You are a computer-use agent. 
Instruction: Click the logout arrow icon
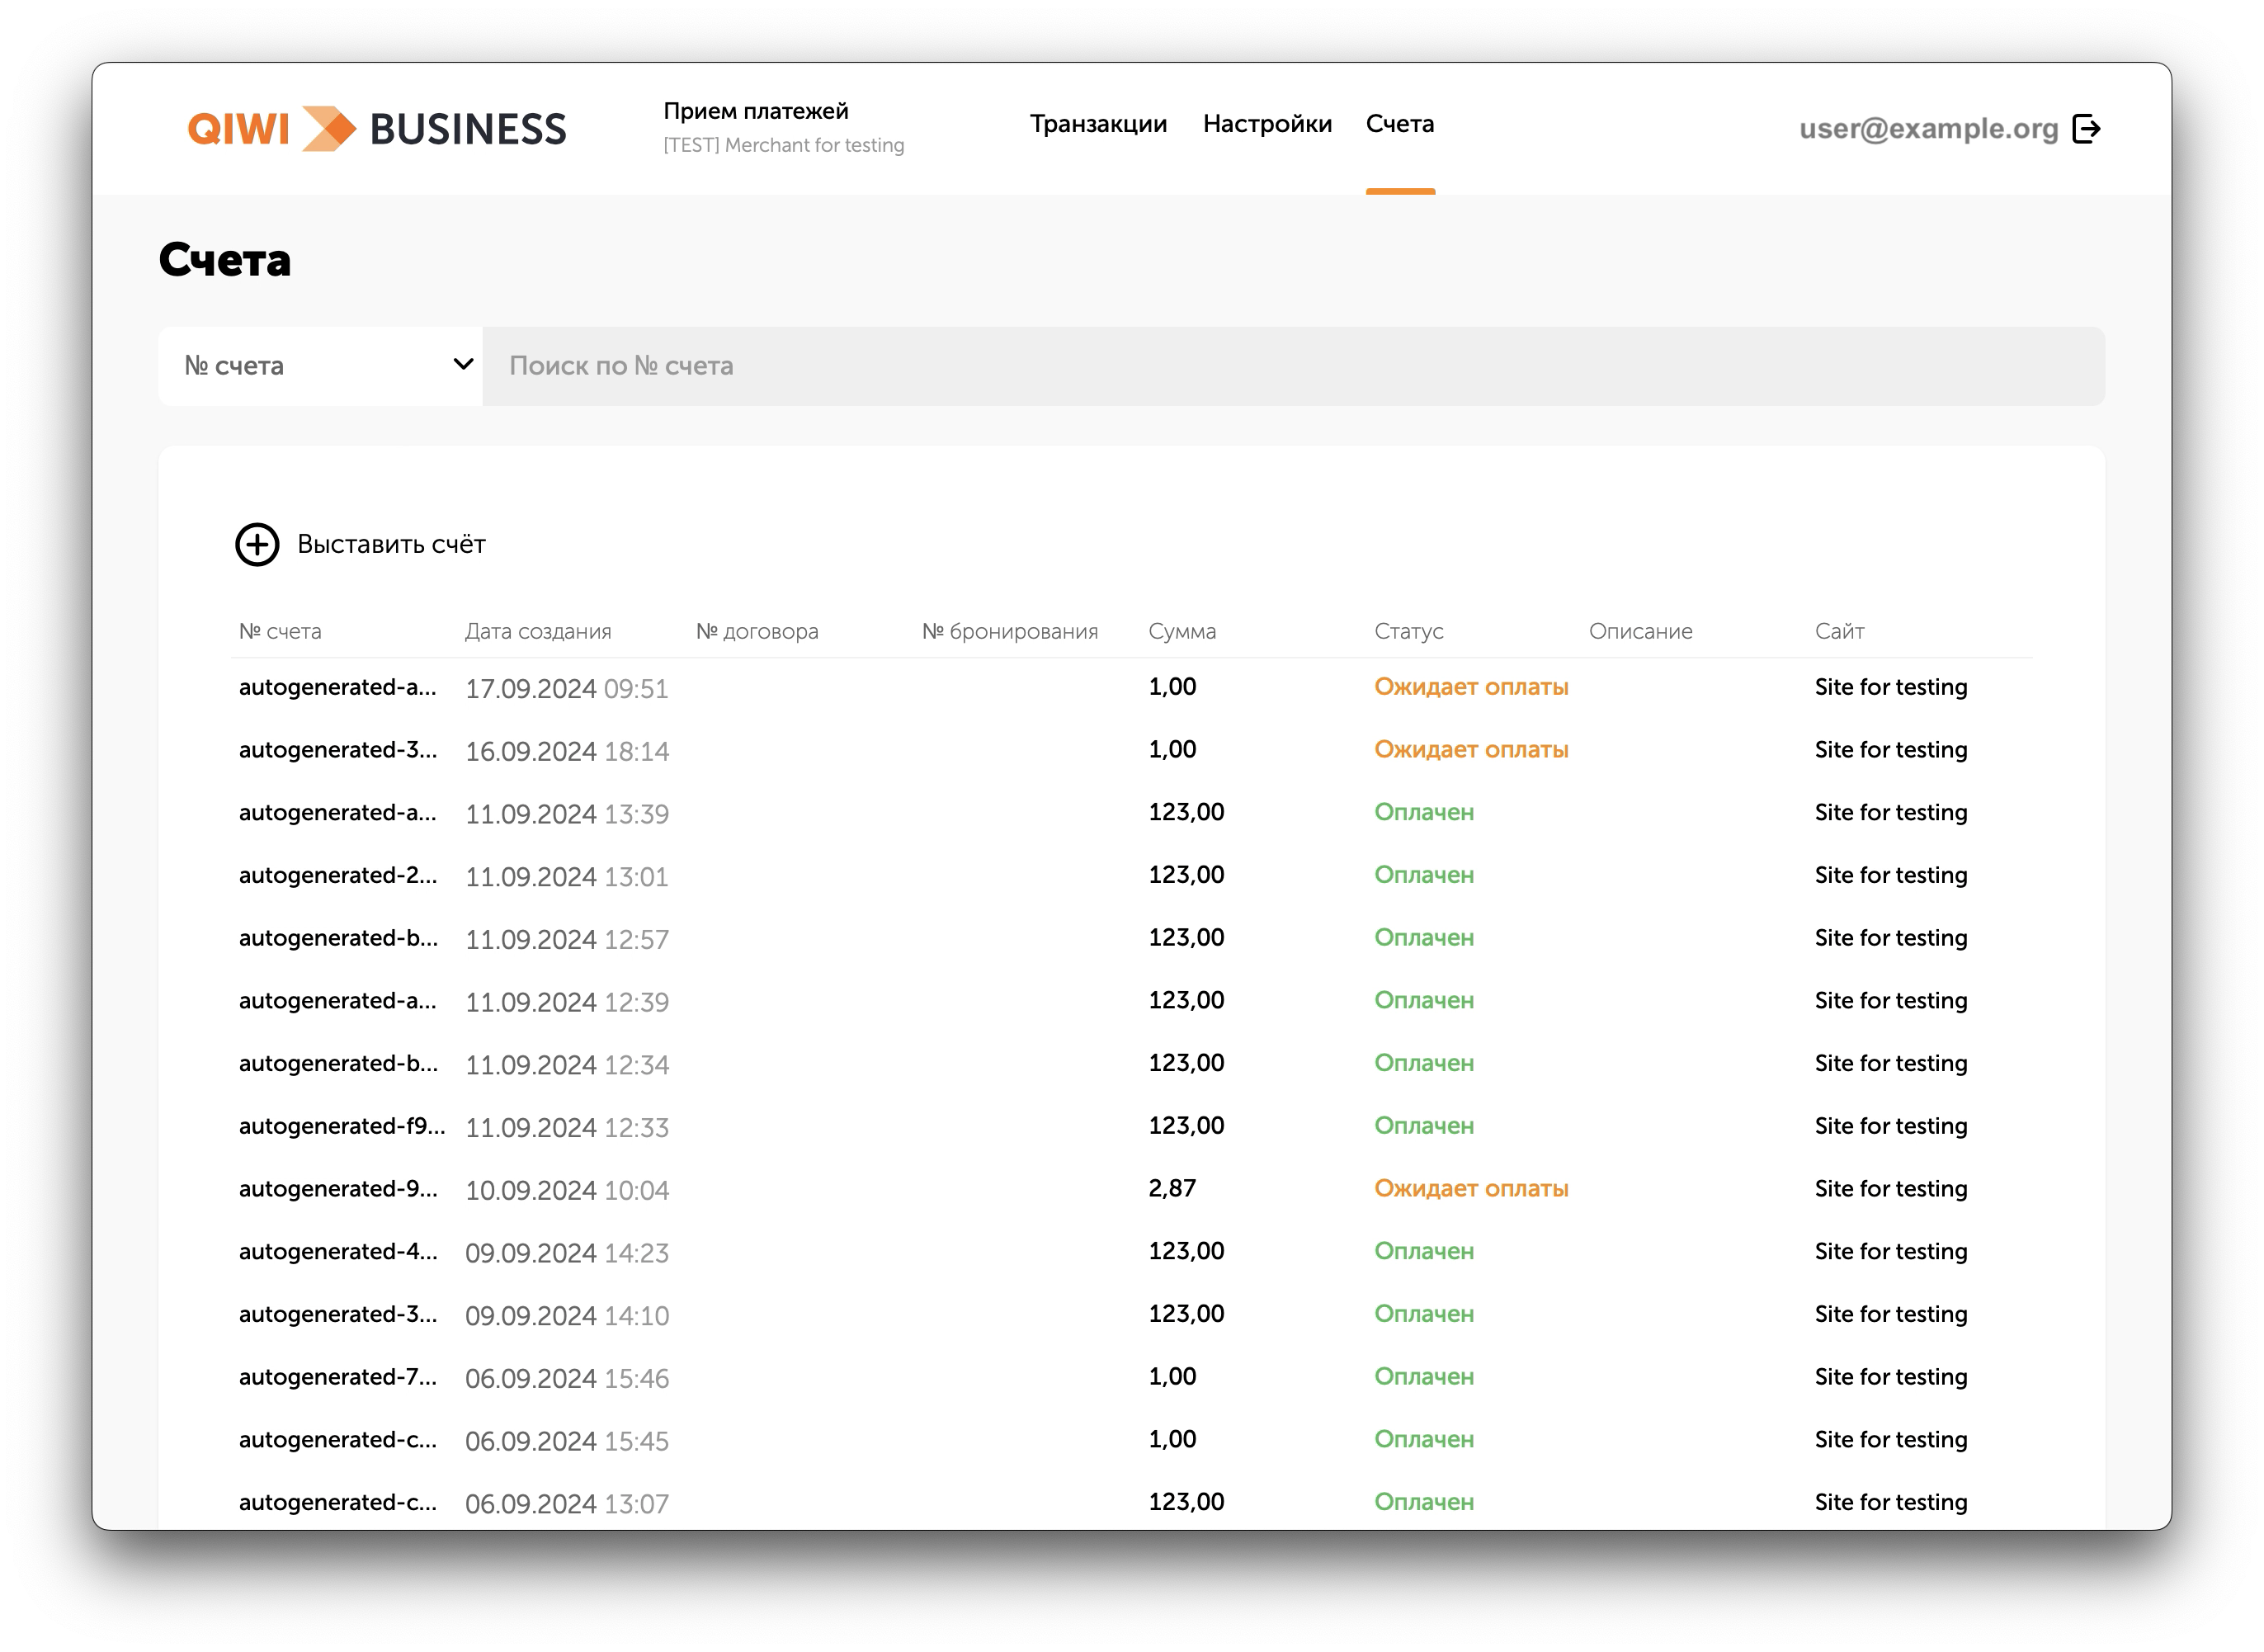tap(2086, 129)
